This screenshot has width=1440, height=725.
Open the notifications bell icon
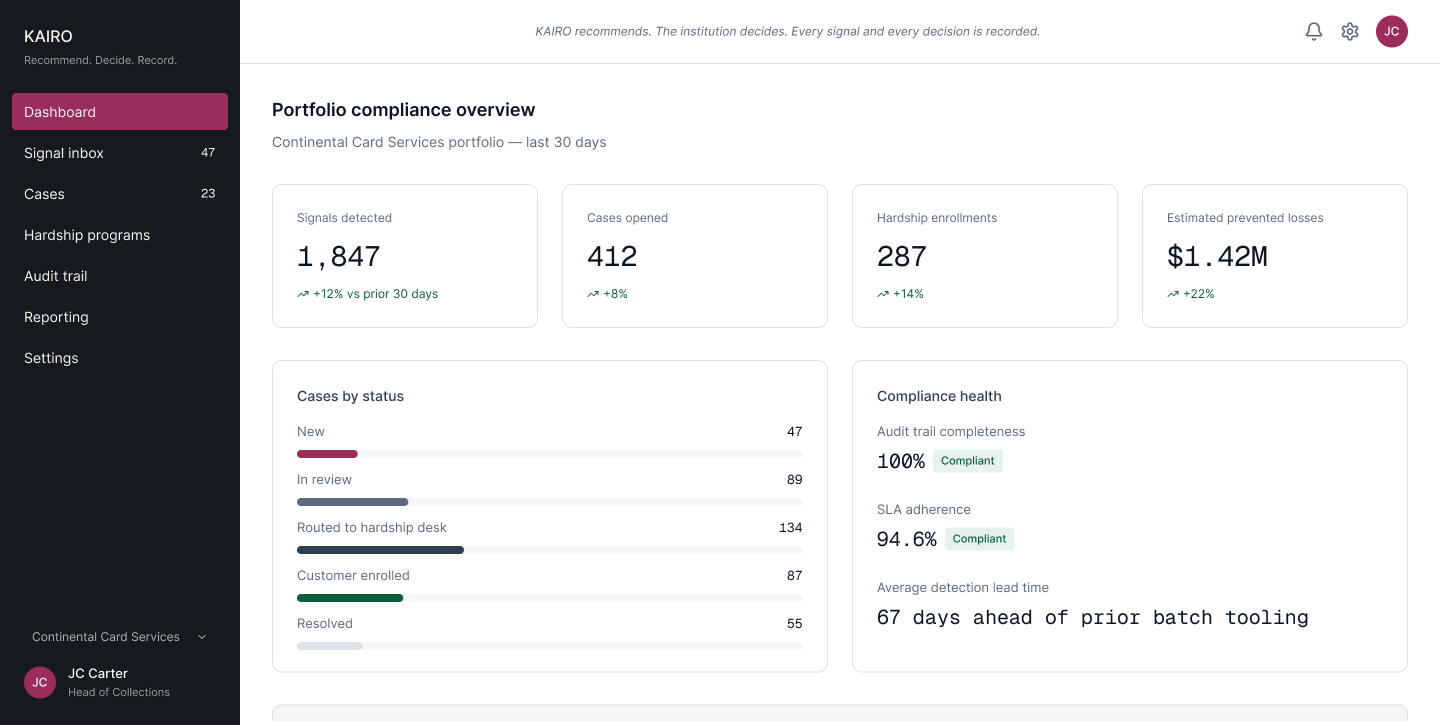click(1314, 32)
